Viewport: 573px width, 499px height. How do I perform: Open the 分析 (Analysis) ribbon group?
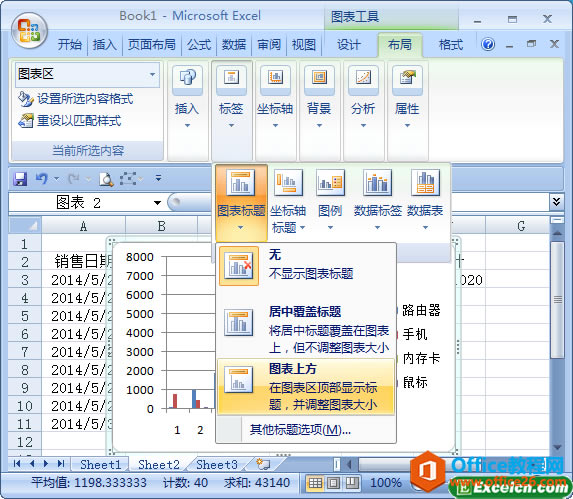(x=363, y=97)
